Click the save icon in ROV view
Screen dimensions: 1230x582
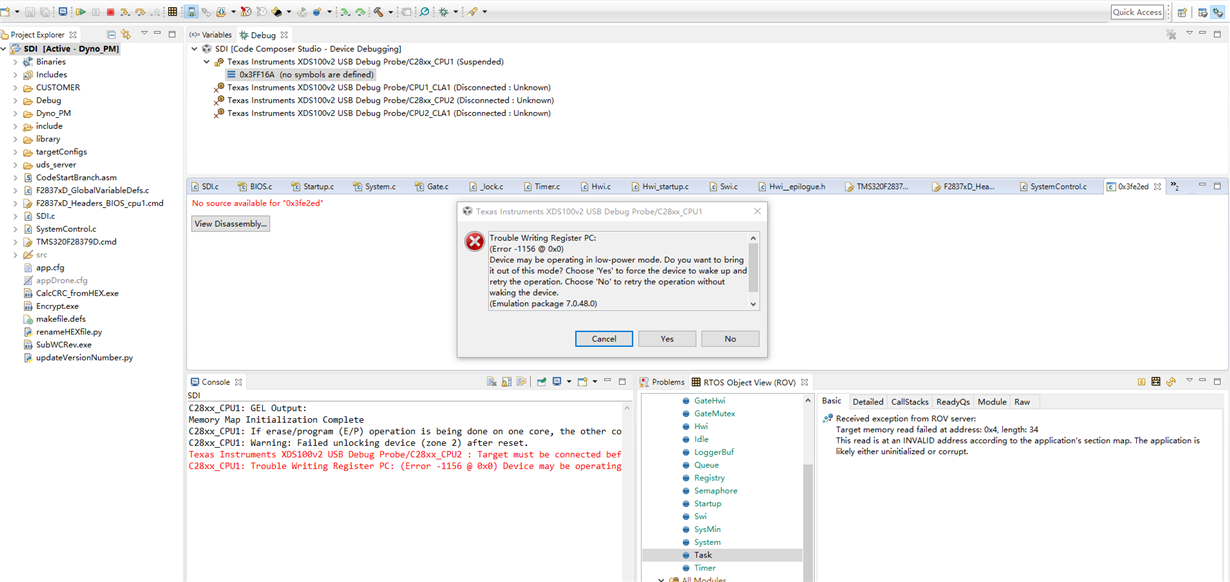[x=1155, y=382]
